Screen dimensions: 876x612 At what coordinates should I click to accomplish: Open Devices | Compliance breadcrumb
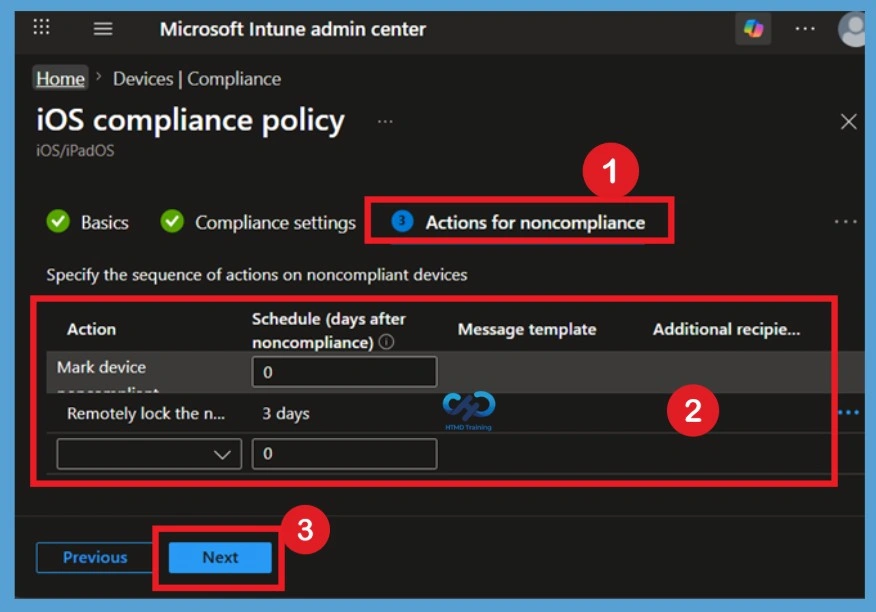point(197,79)
